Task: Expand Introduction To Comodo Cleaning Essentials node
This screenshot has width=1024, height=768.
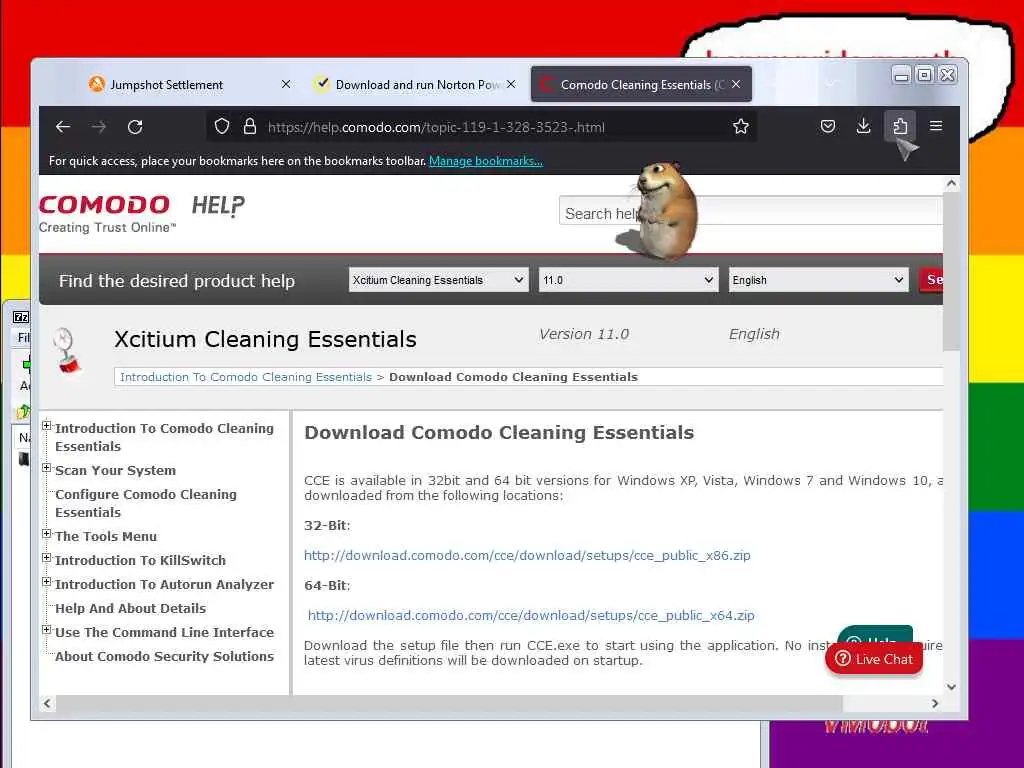Action: pyautogui.click(x=46, y=426)
